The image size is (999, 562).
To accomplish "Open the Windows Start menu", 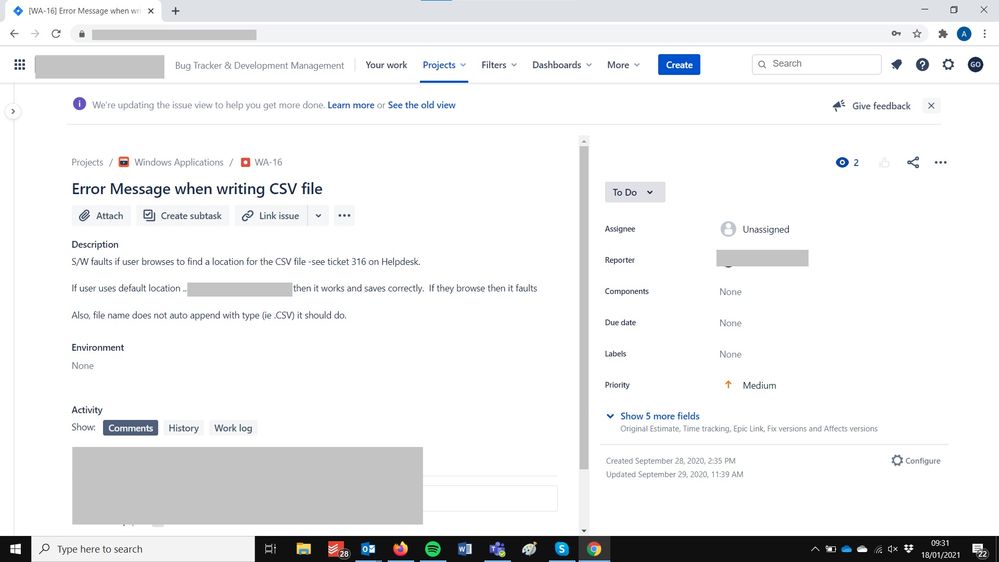I will 15,549.
